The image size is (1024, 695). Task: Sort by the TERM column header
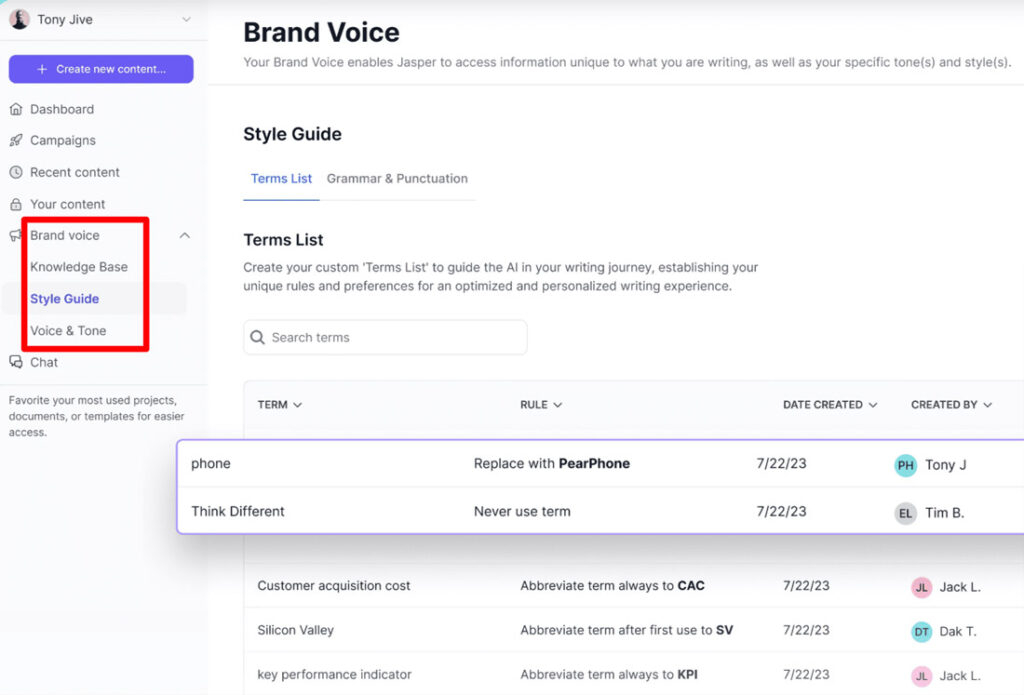[x=279, y=405]
